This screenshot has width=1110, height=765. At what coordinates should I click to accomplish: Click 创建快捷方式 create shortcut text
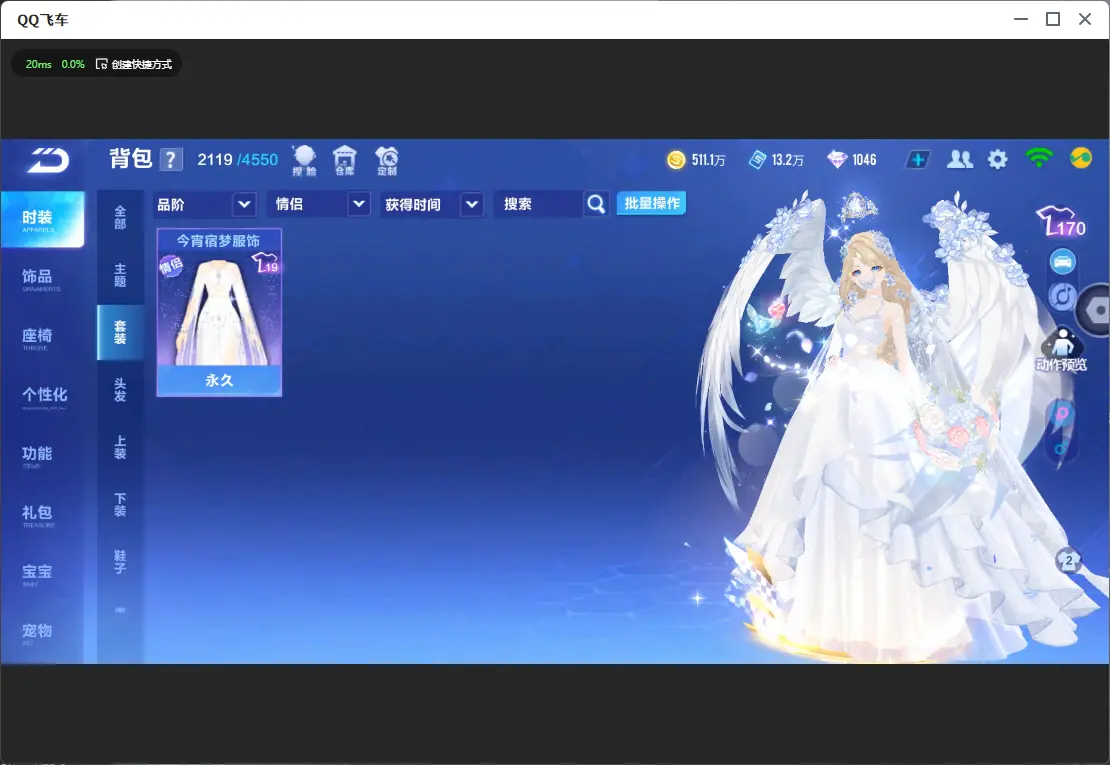(142, 64)
